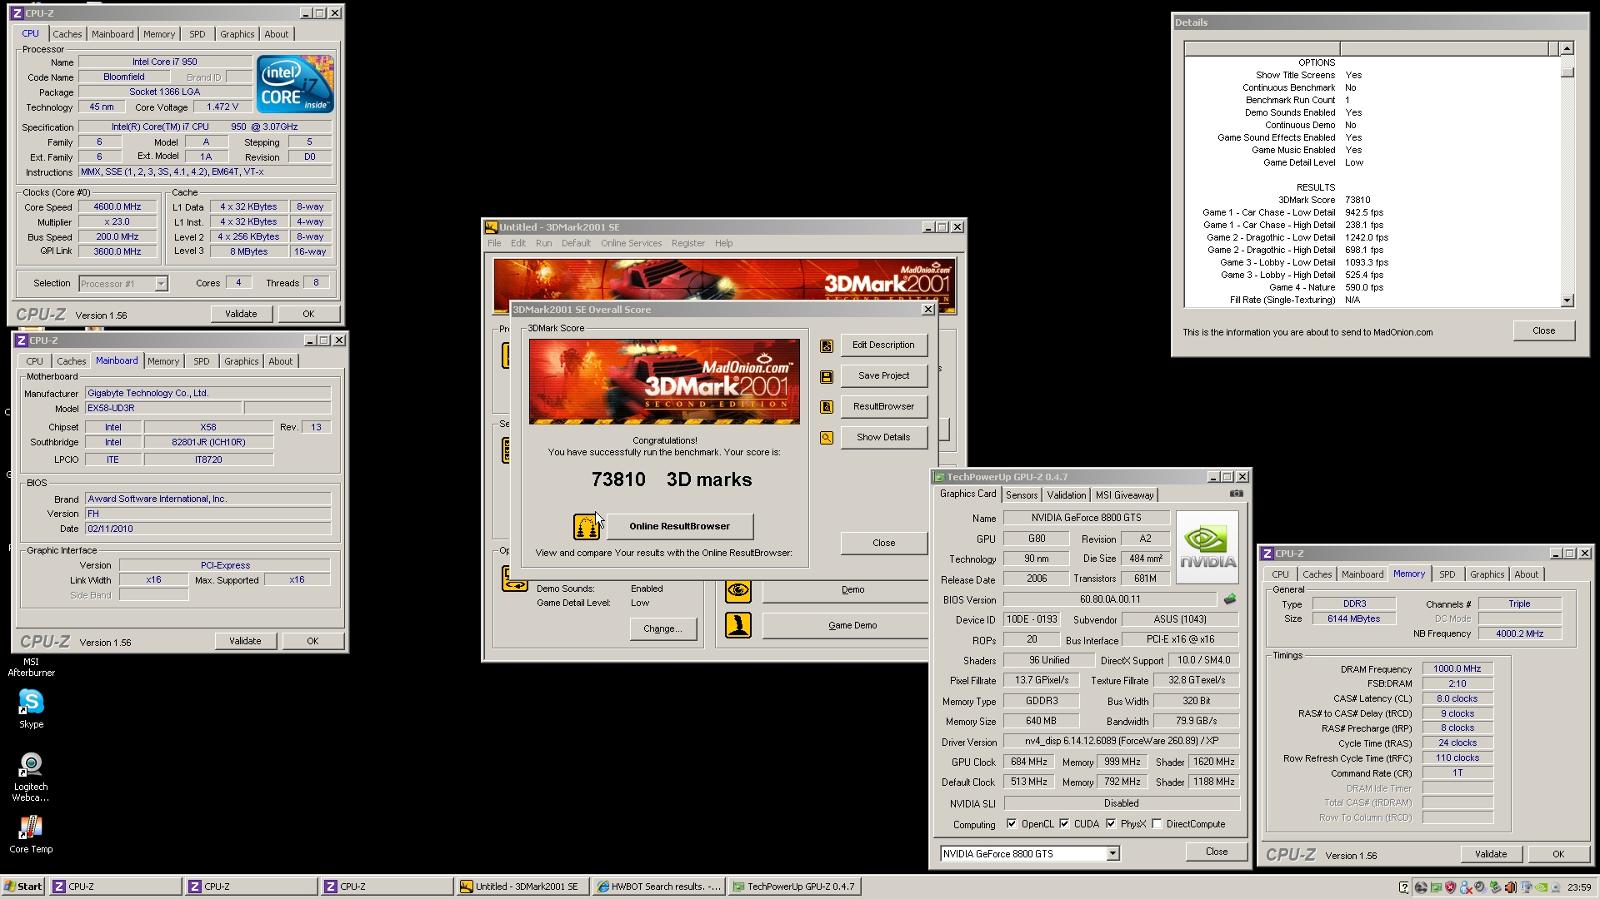This screenshot has height=899, width=1600.
Task: Open the Online Services menu in 3DMark
Action: (631, 243)
